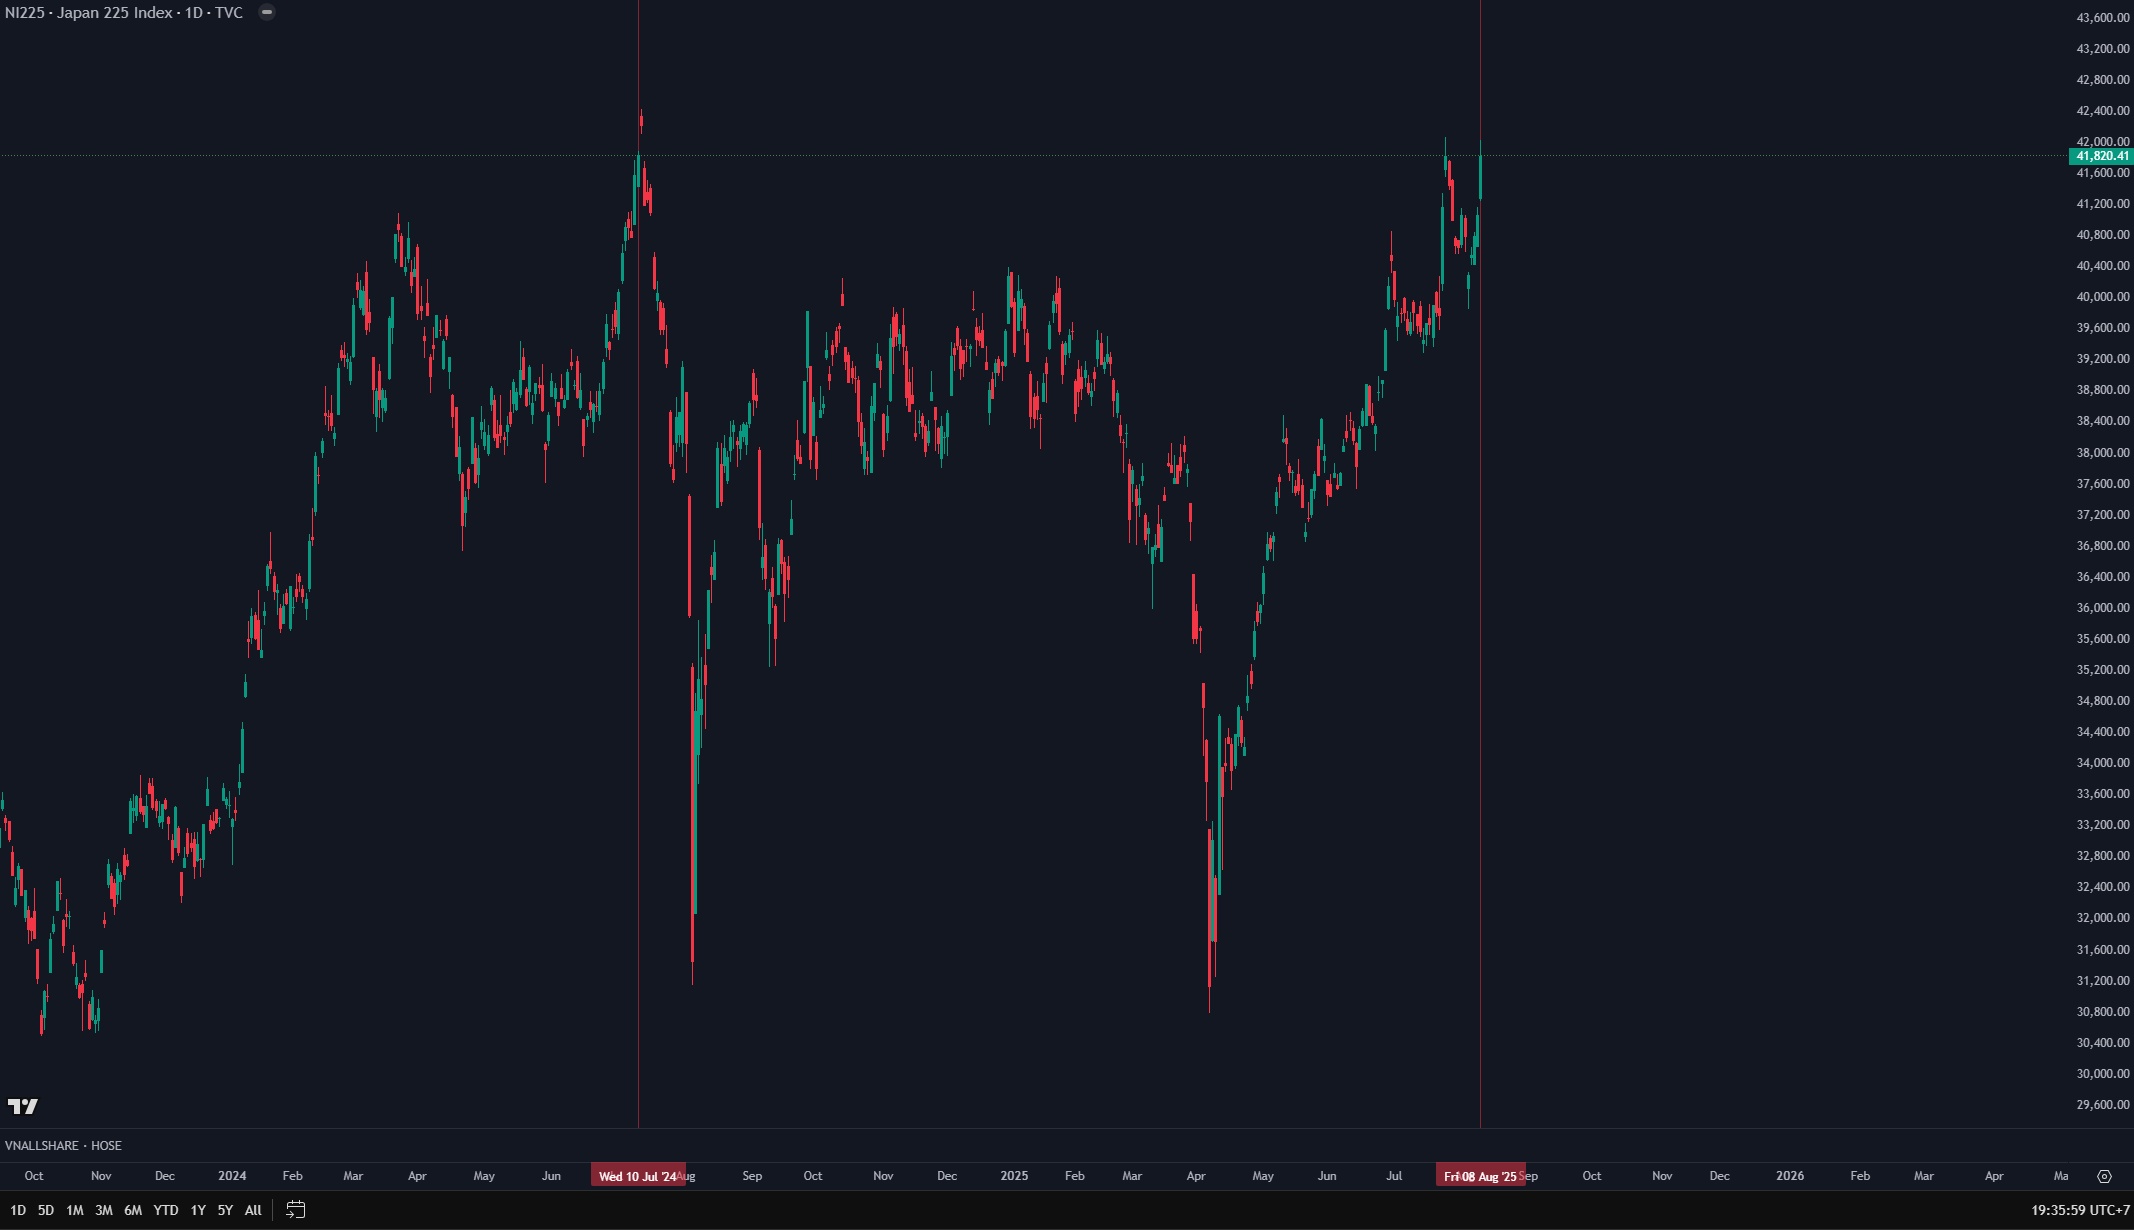The image size is (2134, 1230).
Task: Click the 29,600.00 price axis label
Action: (x=2103, y=1104)
